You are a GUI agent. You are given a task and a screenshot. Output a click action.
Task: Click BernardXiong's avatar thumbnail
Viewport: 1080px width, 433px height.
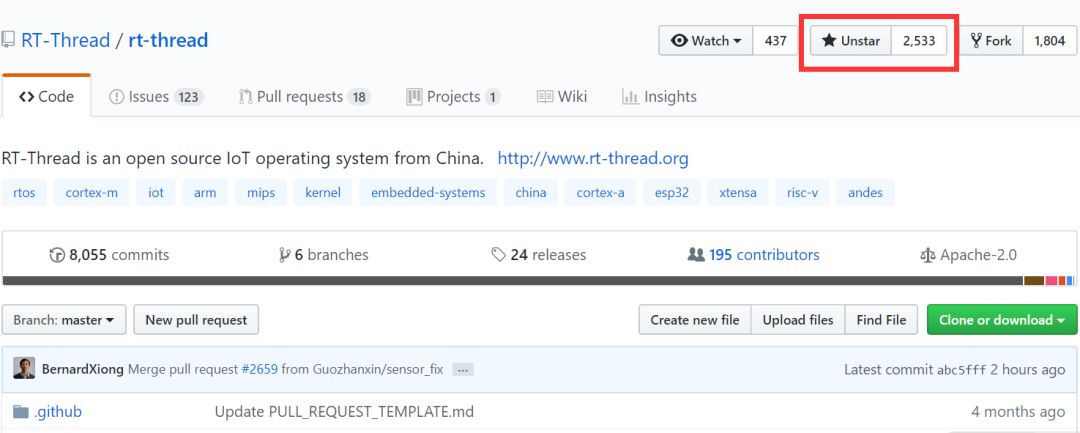[24, 368]
